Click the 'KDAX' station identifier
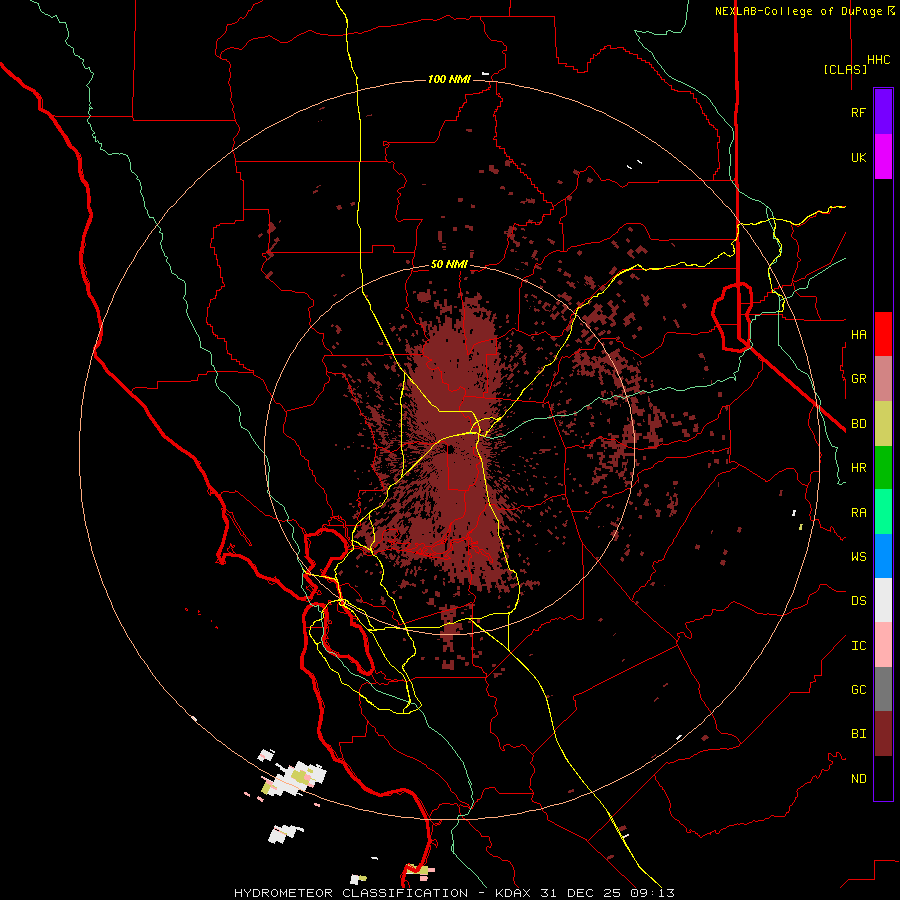The image size is (900, 900). [x=513, y=893]
